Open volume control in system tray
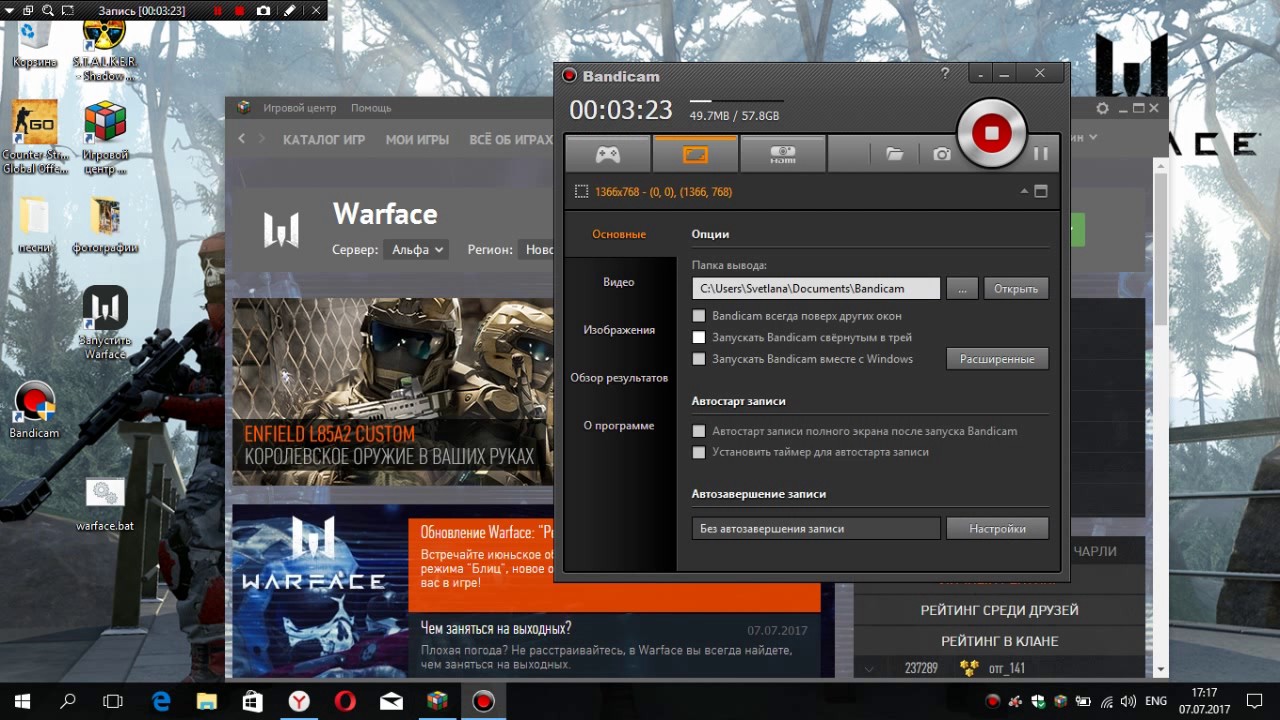The width and height of the screenshot is (1280, 720). click(x=1128, y=701)
